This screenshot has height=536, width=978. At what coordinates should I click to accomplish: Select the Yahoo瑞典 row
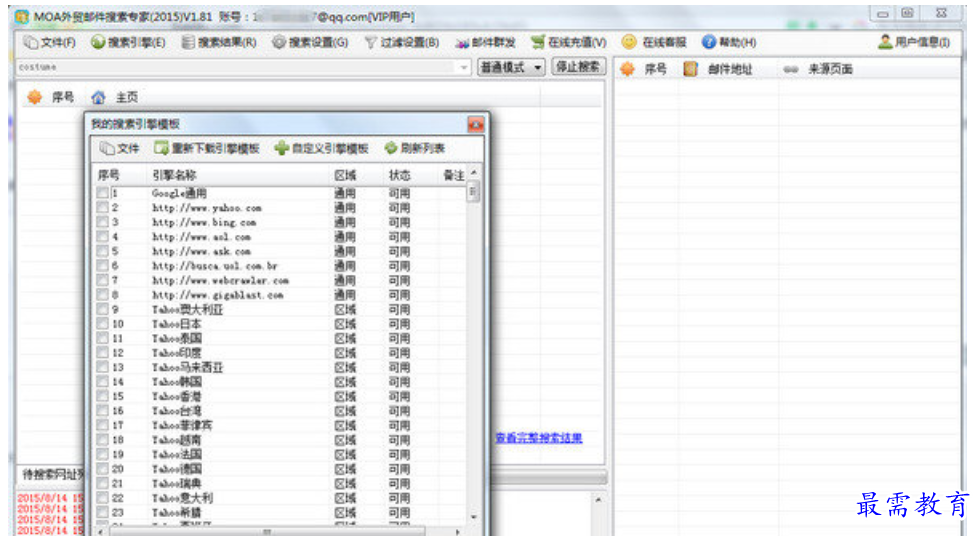pos(281,484)
